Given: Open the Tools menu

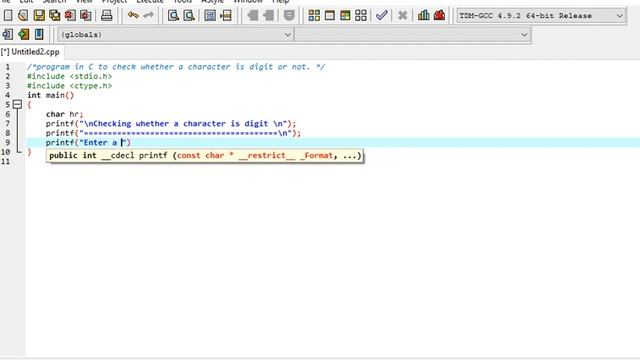Looking at the screenshot, I should (x=182, y=1).
